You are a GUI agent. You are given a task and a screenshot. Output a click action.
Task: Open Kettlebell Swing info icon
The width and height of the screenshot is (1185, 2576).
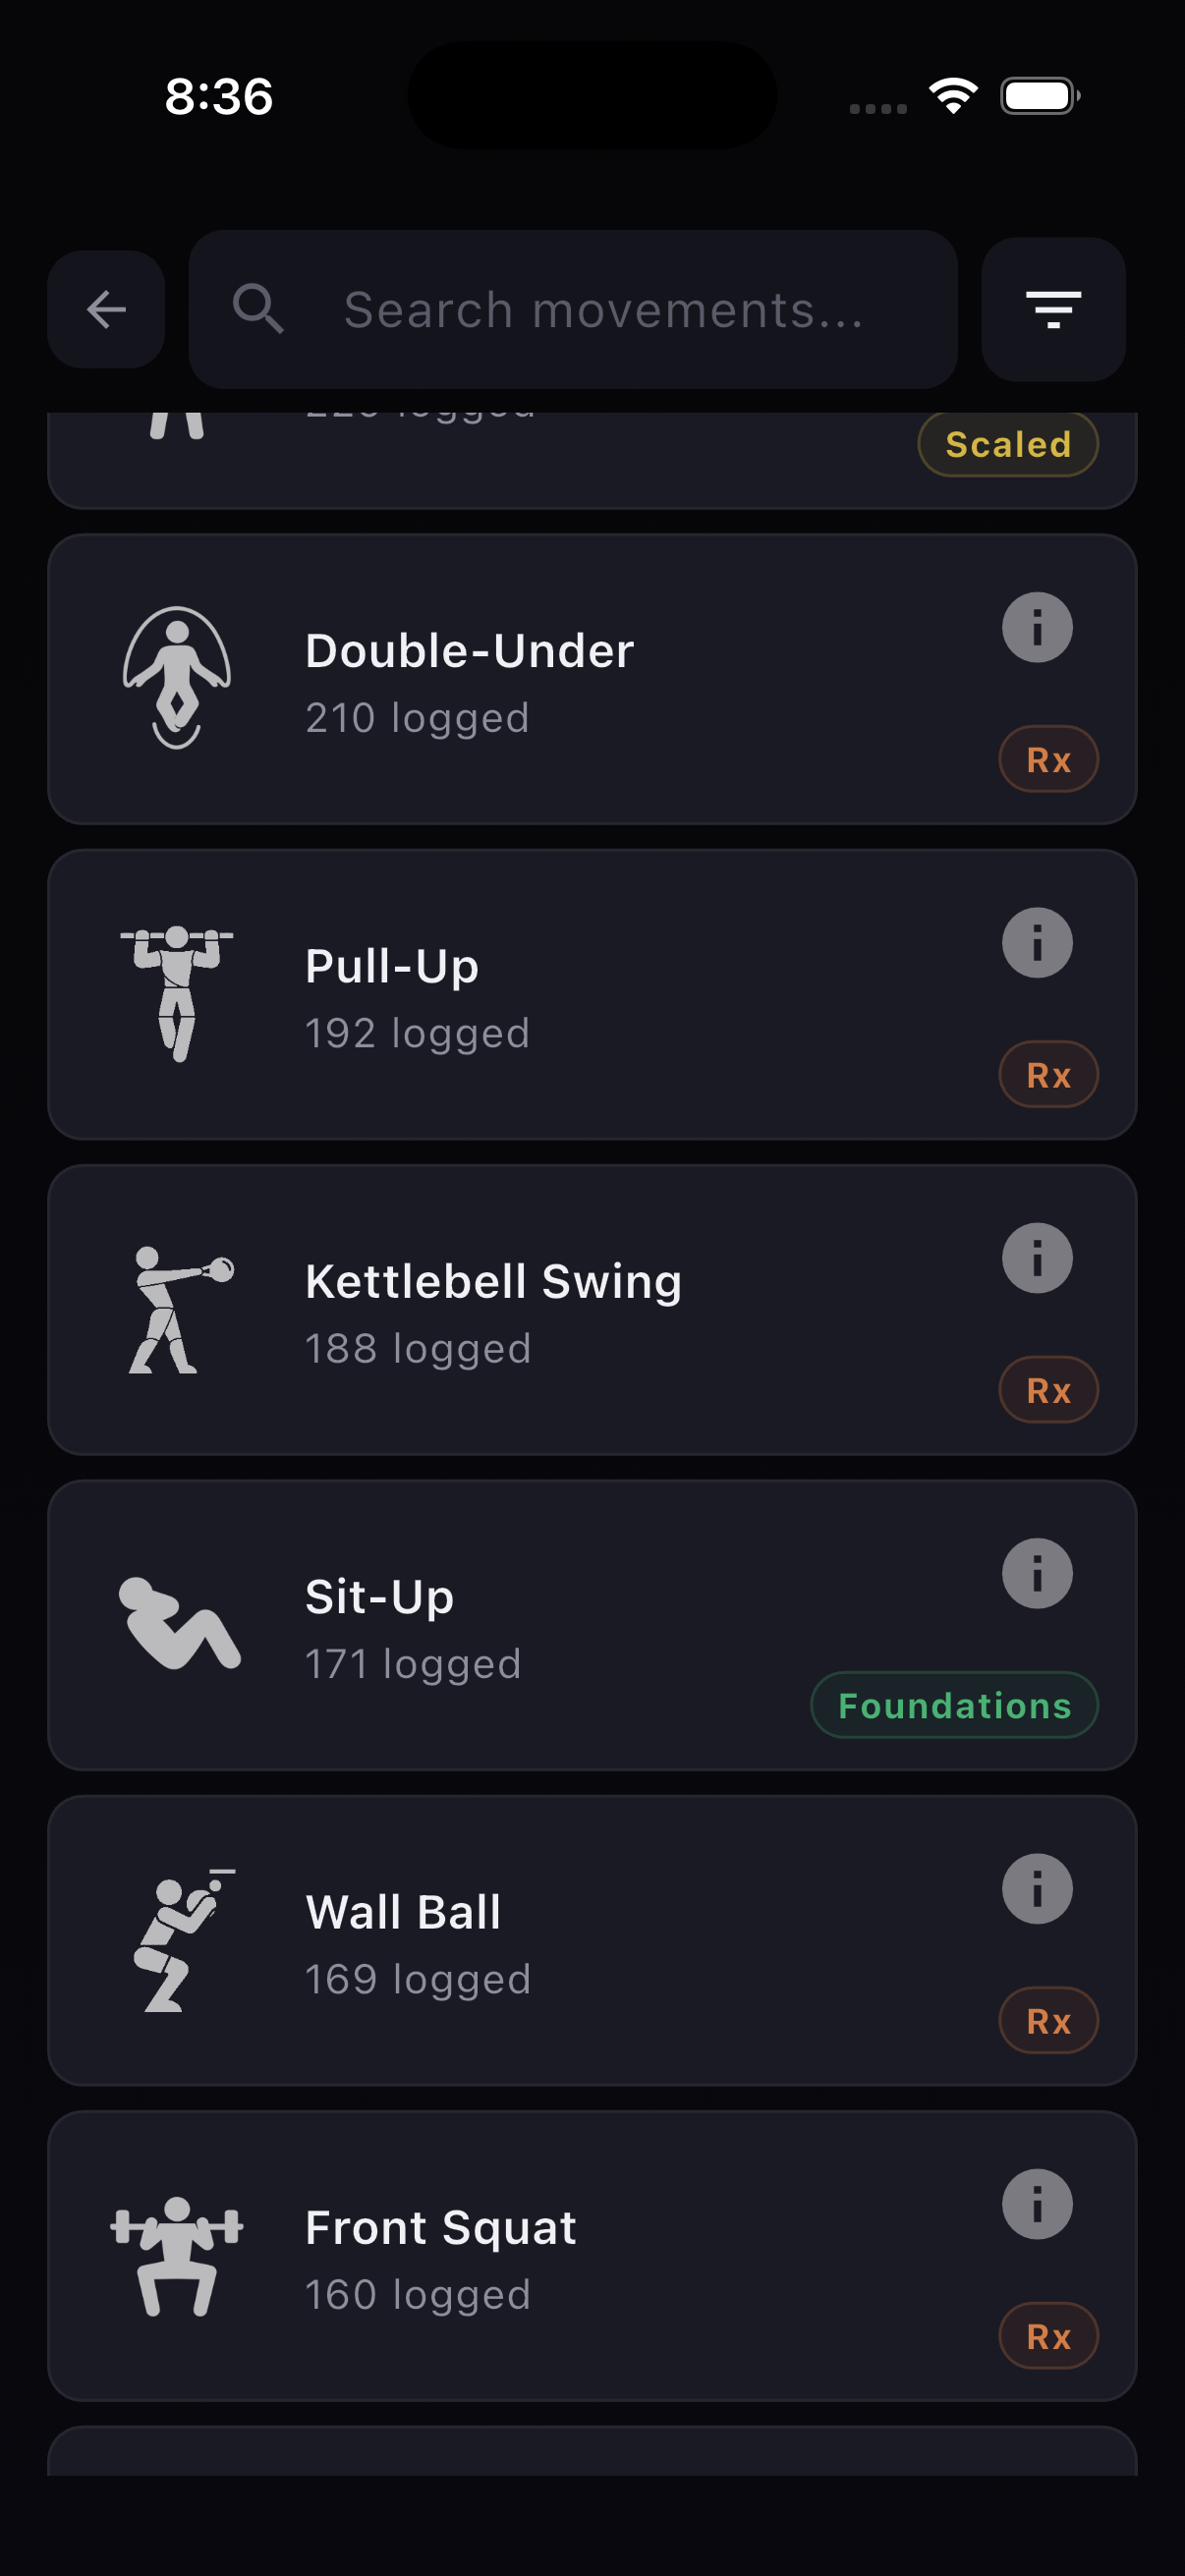click(1037, 1258)
